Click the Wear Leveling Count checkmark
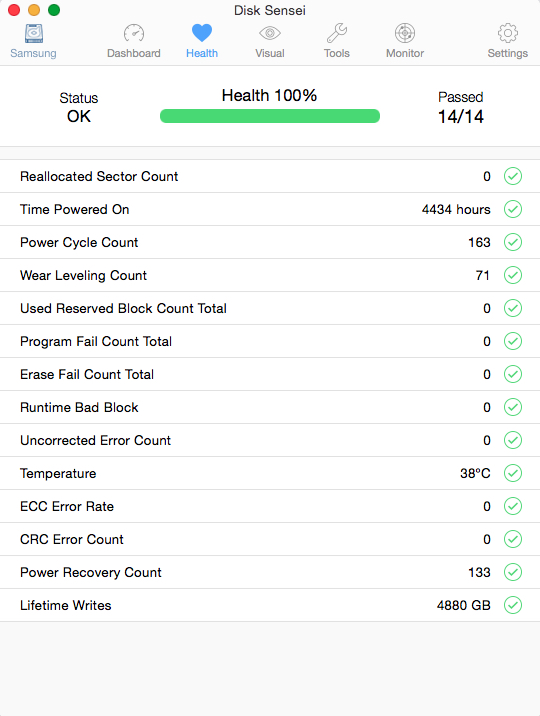Image resolution: width=540 pixels, height=716 pixels. (513, 275)
